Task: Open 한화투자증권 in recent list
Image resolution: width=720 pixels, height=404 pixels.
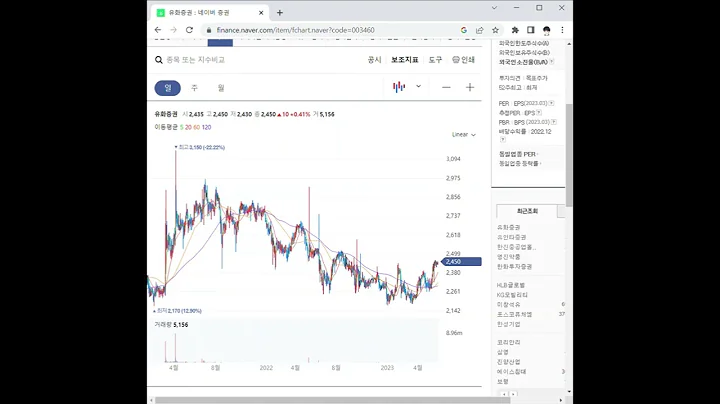Action: 514,266
